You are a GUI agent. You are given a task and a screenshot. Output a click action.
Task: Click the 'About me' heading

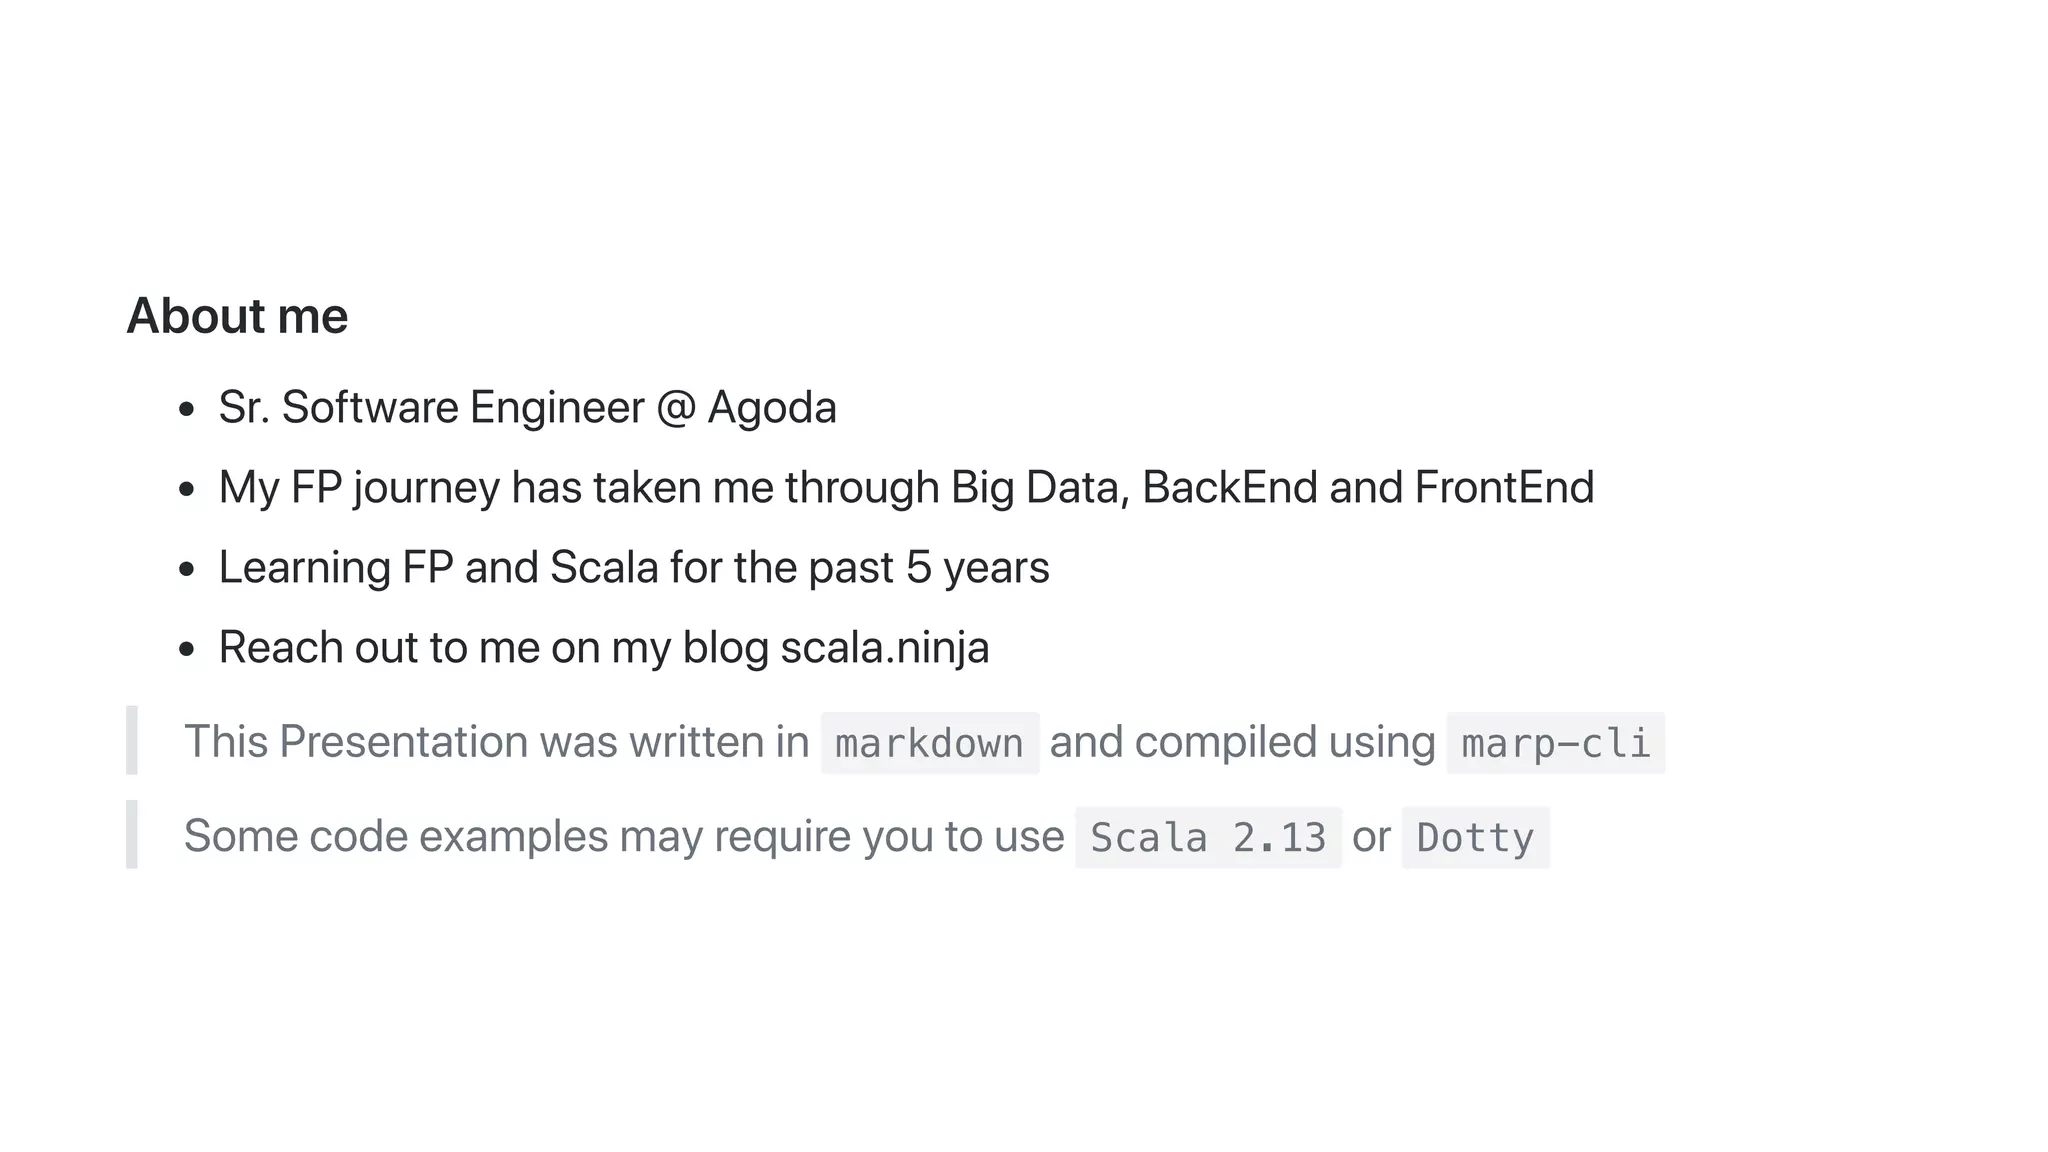237,316
